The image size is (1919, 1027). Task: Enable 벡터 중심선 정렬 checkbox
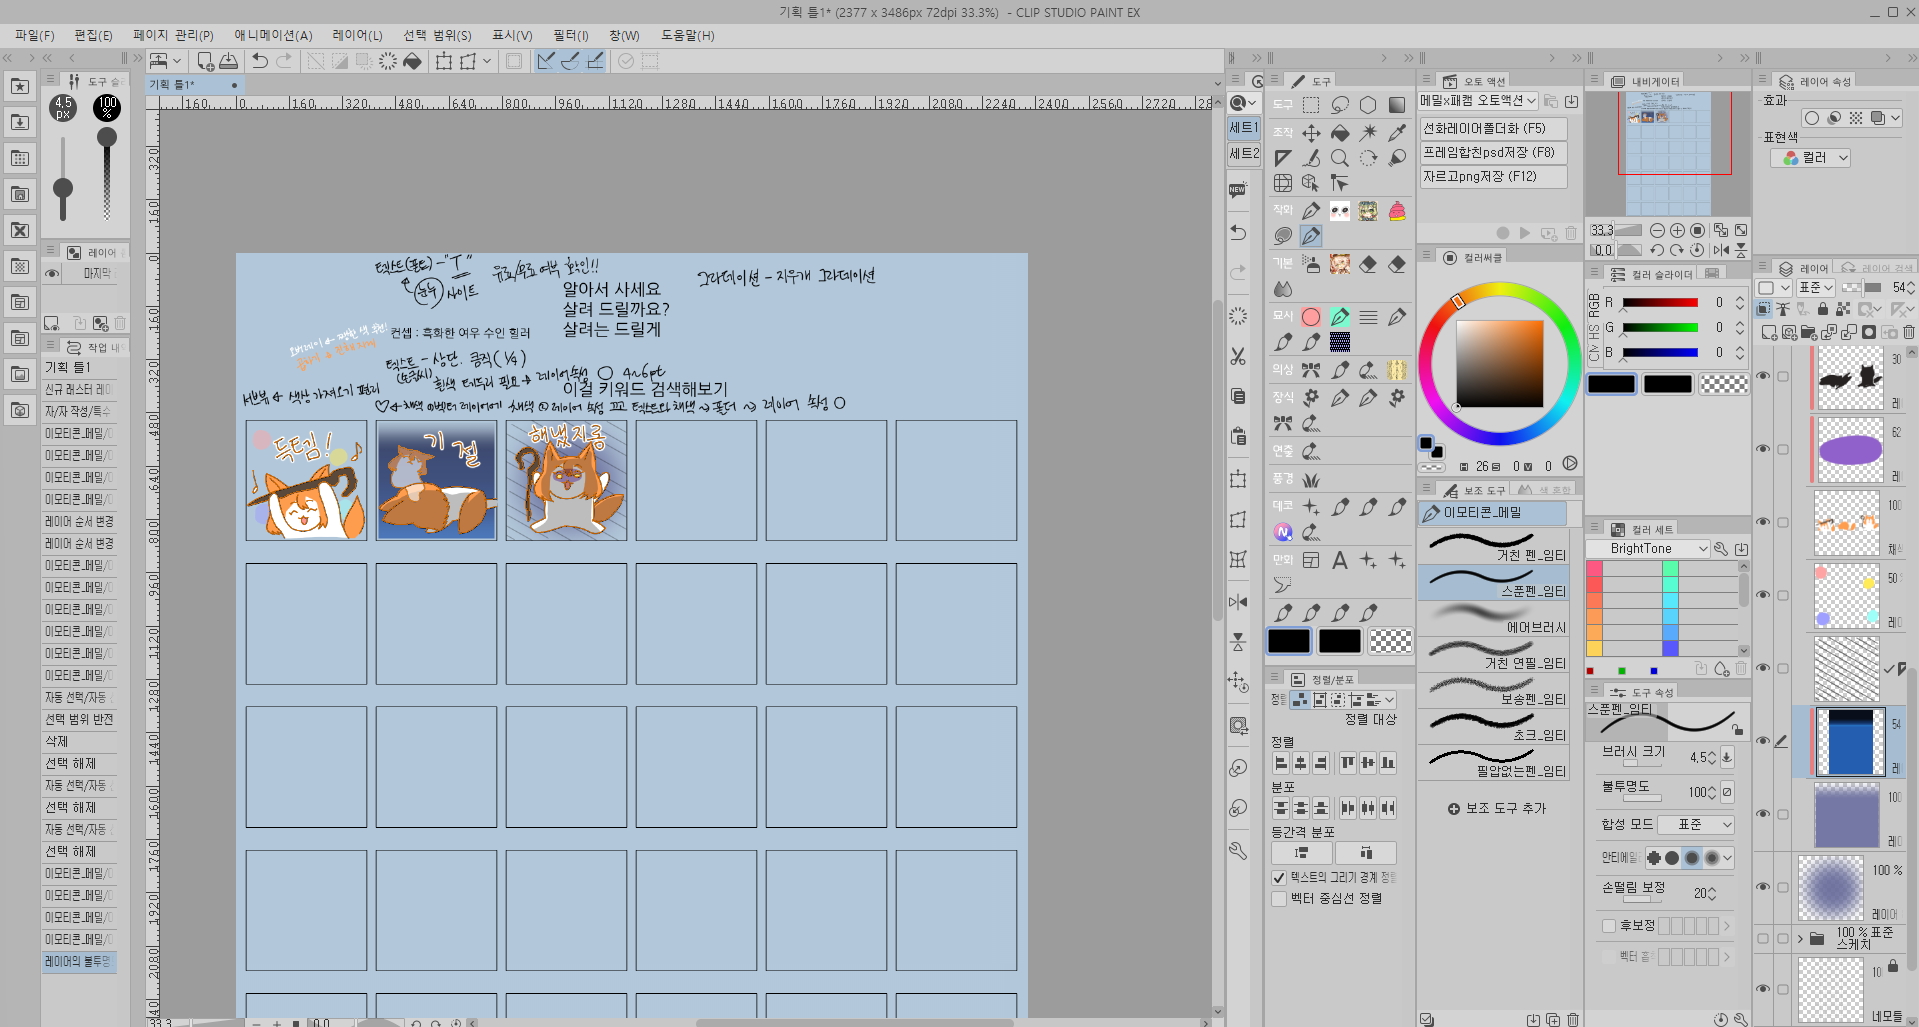tap(1279, 898)
